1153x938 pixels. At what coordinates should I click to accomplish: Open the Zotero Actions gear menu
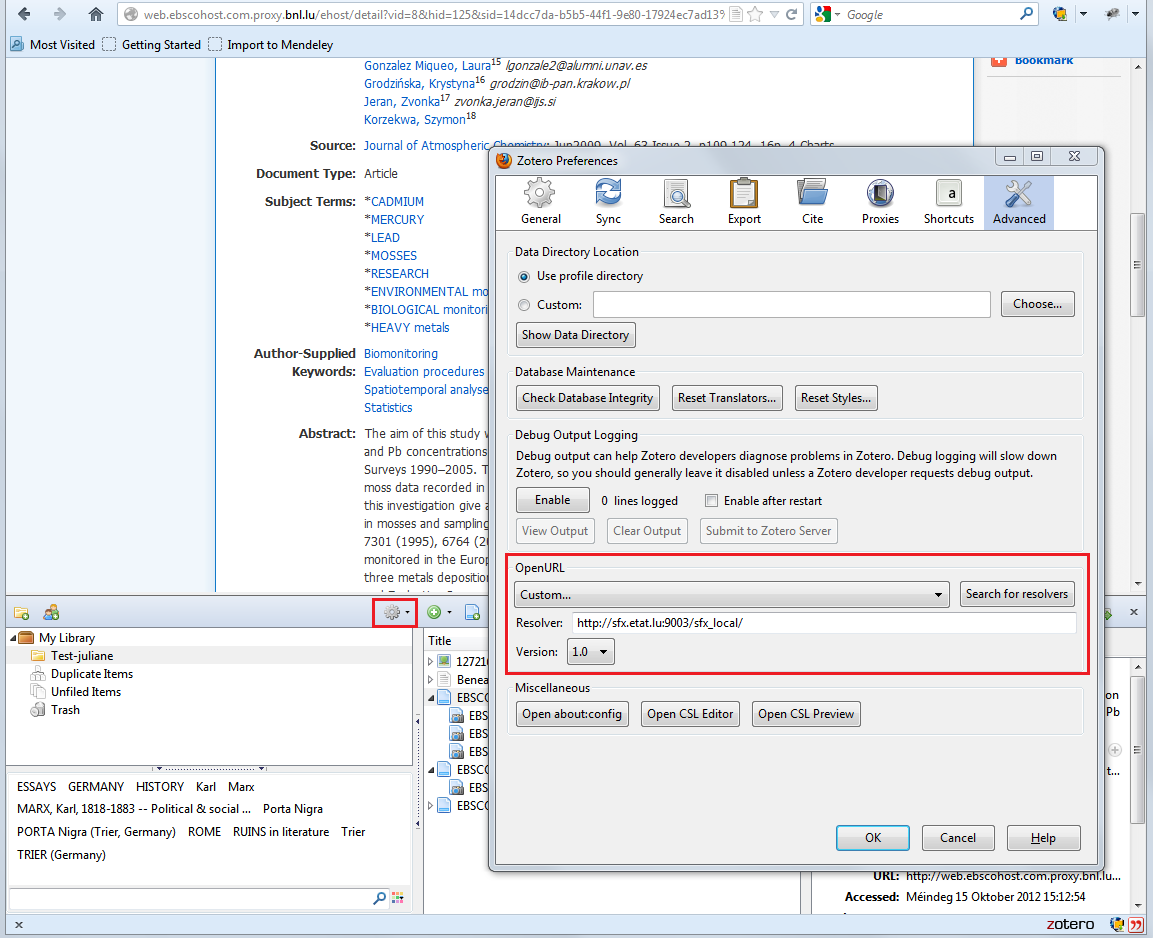click(396, 612)
